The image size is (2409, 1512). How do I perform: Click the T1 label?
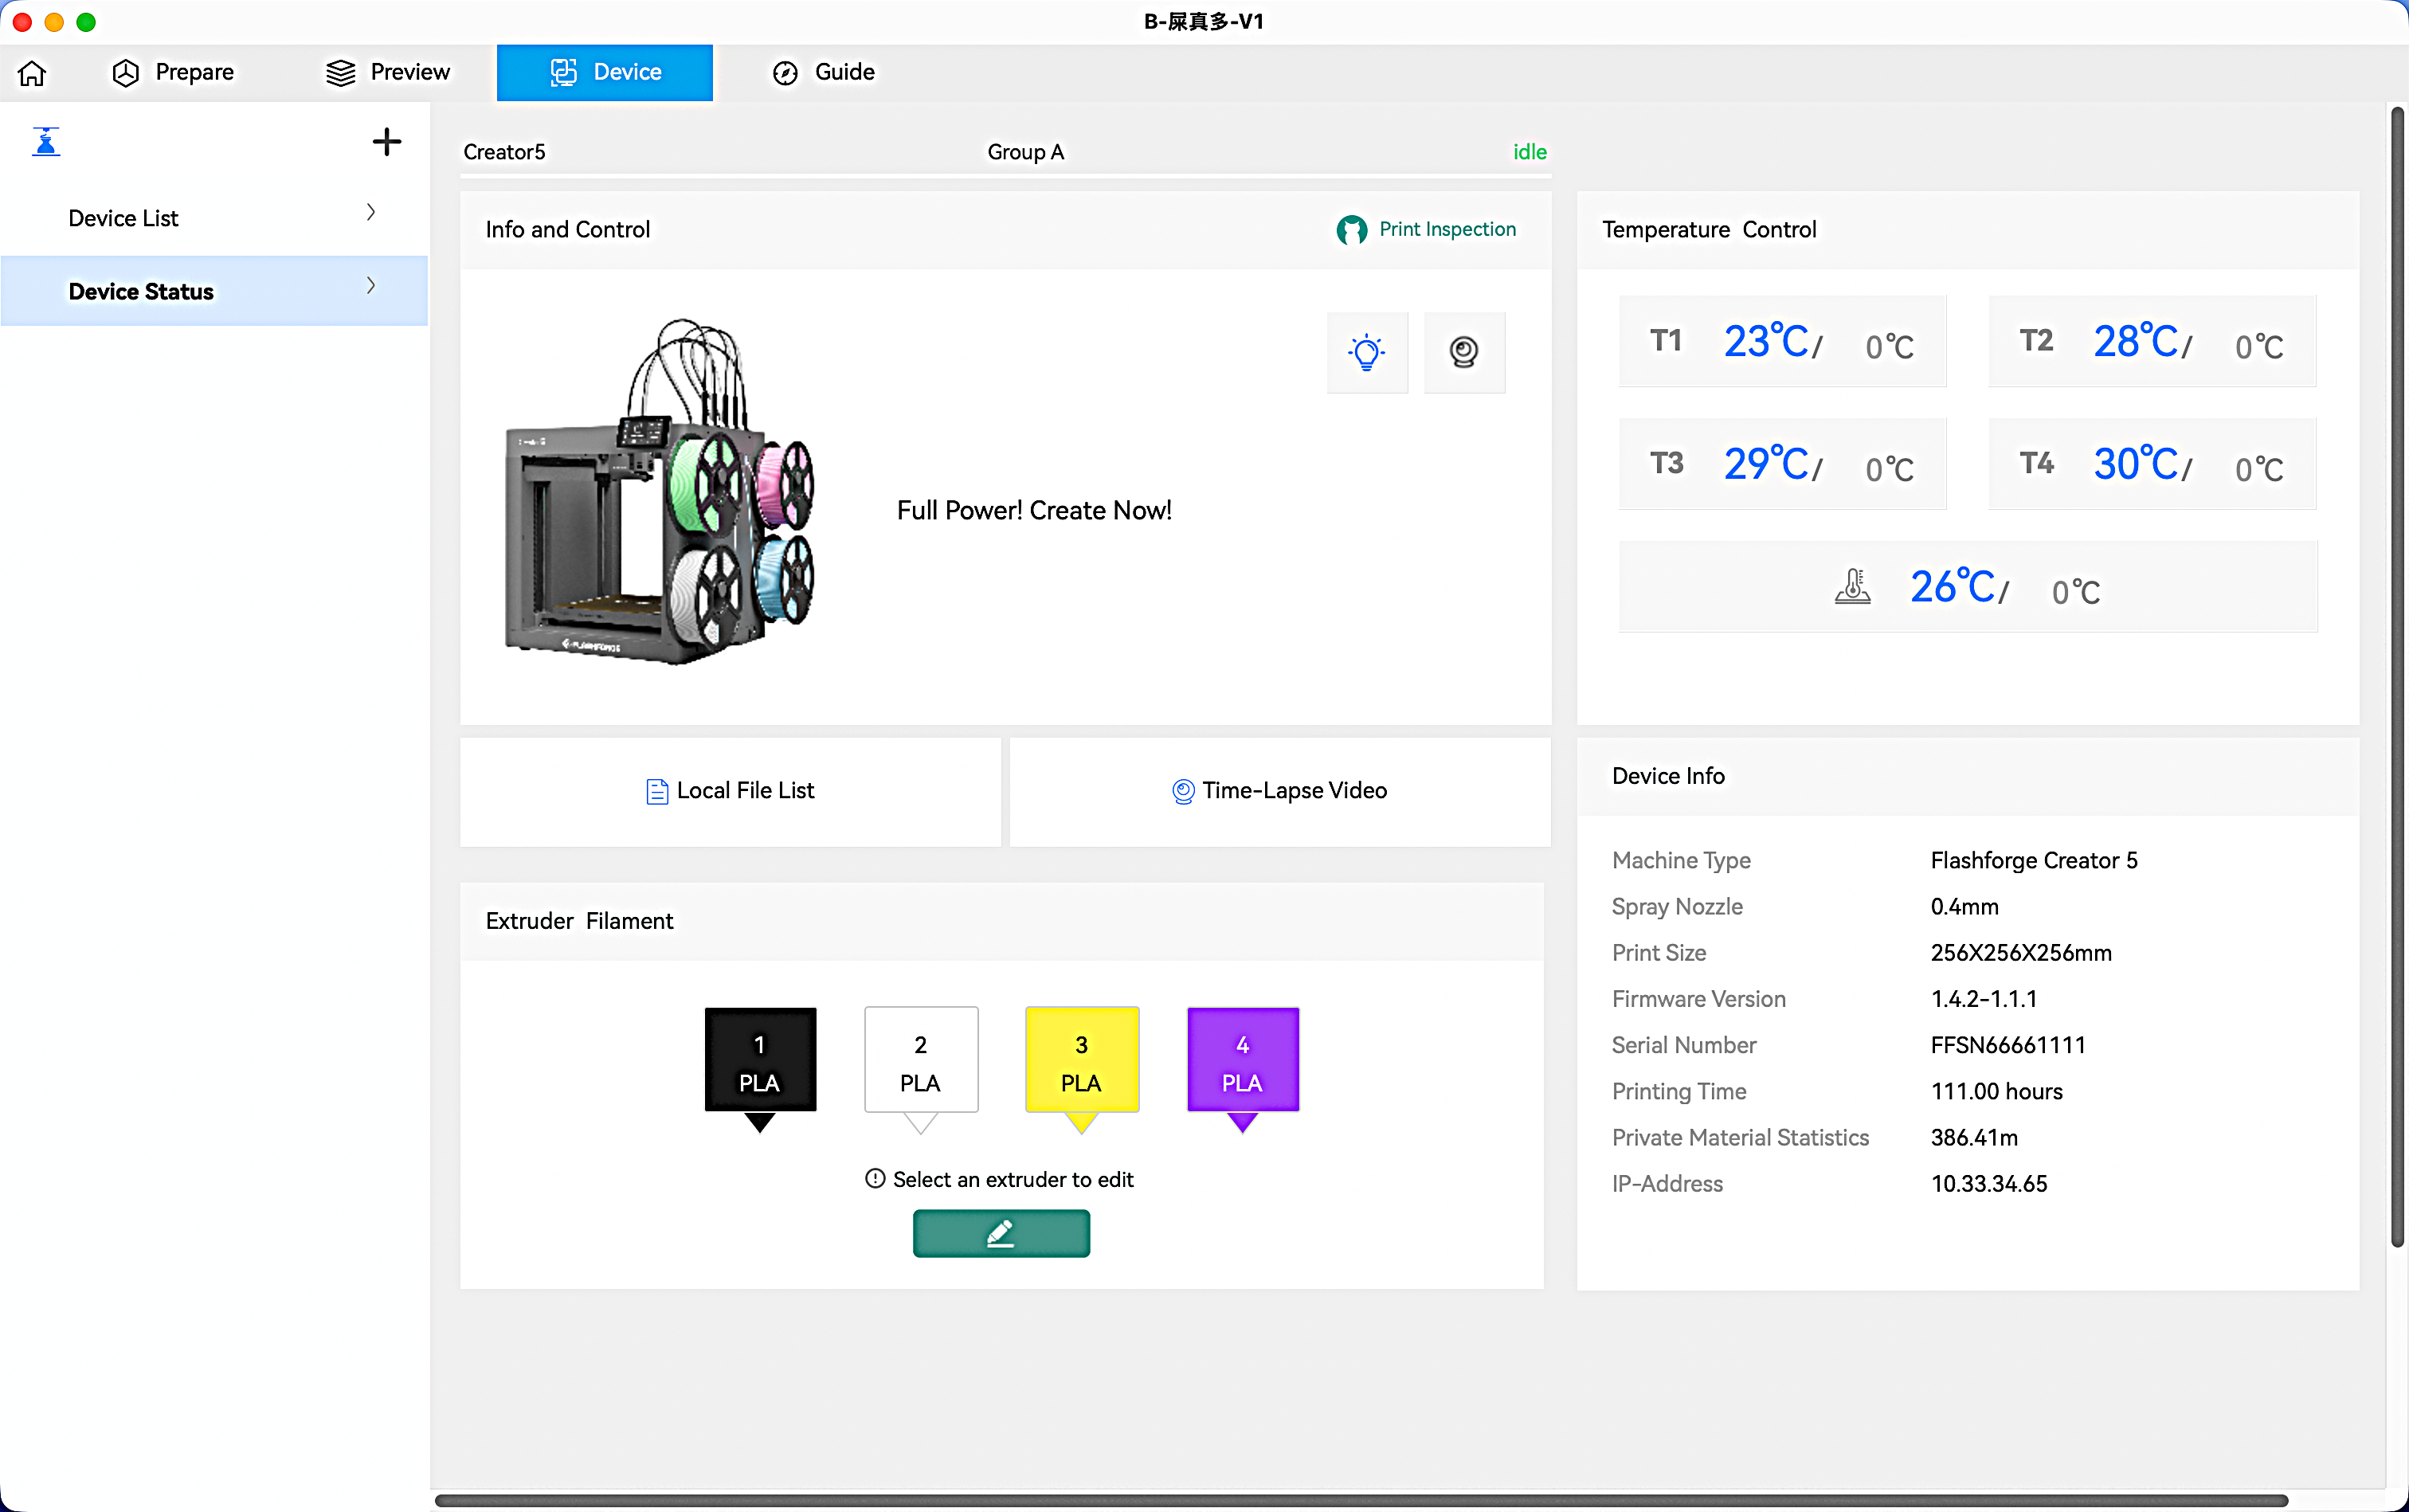pyautogui.click(x=1667, y=341)
